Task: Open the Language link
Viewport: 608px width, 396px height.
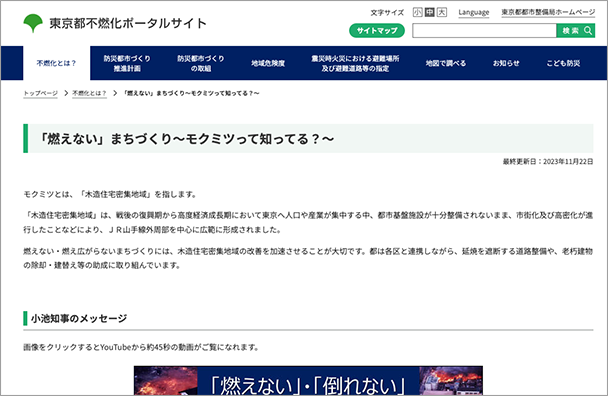Action: point(473,12)
